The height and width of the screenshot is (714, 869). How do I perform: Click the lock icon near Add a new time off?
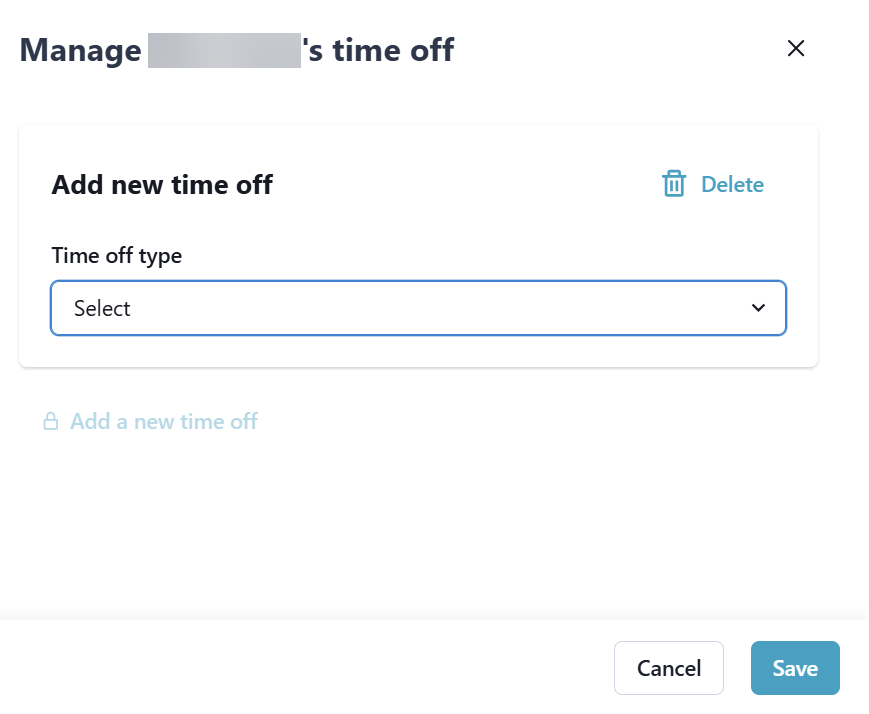pyautogui.click(x=50, y=422)
